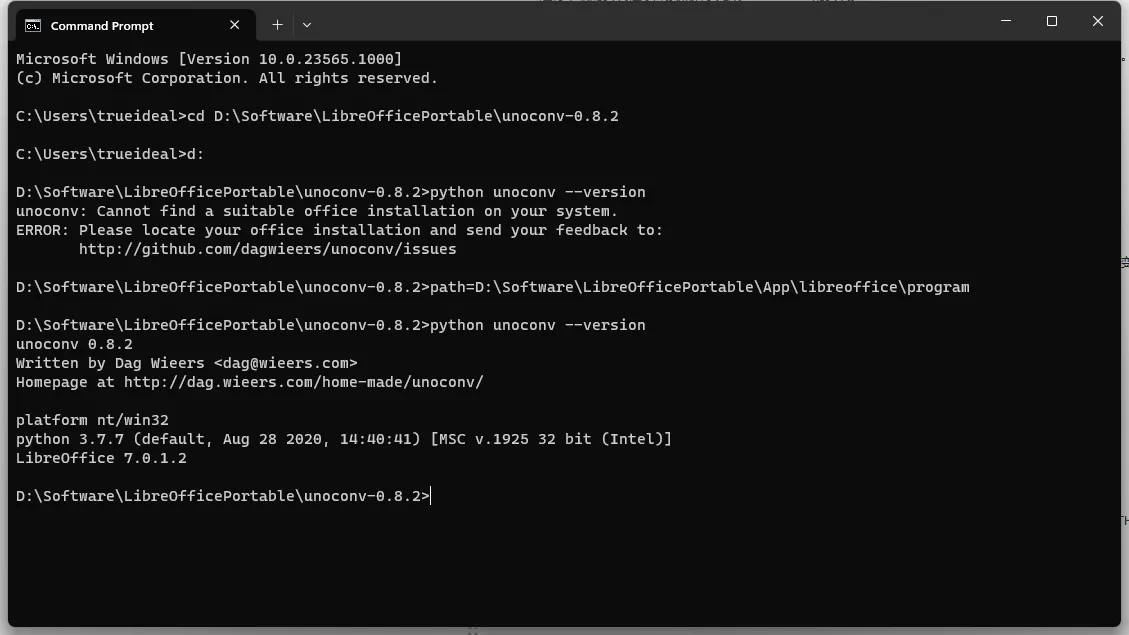Maximize the terminal window

click(x=1052, y=21)
